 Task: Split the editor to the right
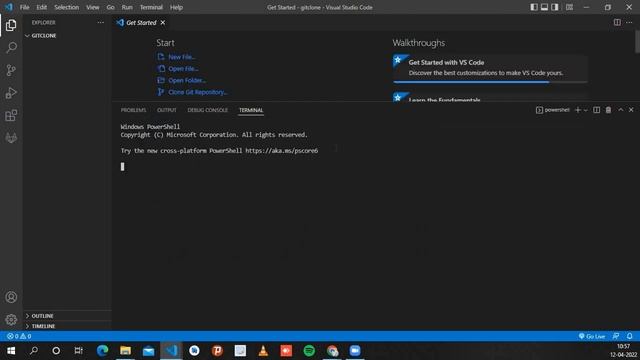click(x=617, y=22)
